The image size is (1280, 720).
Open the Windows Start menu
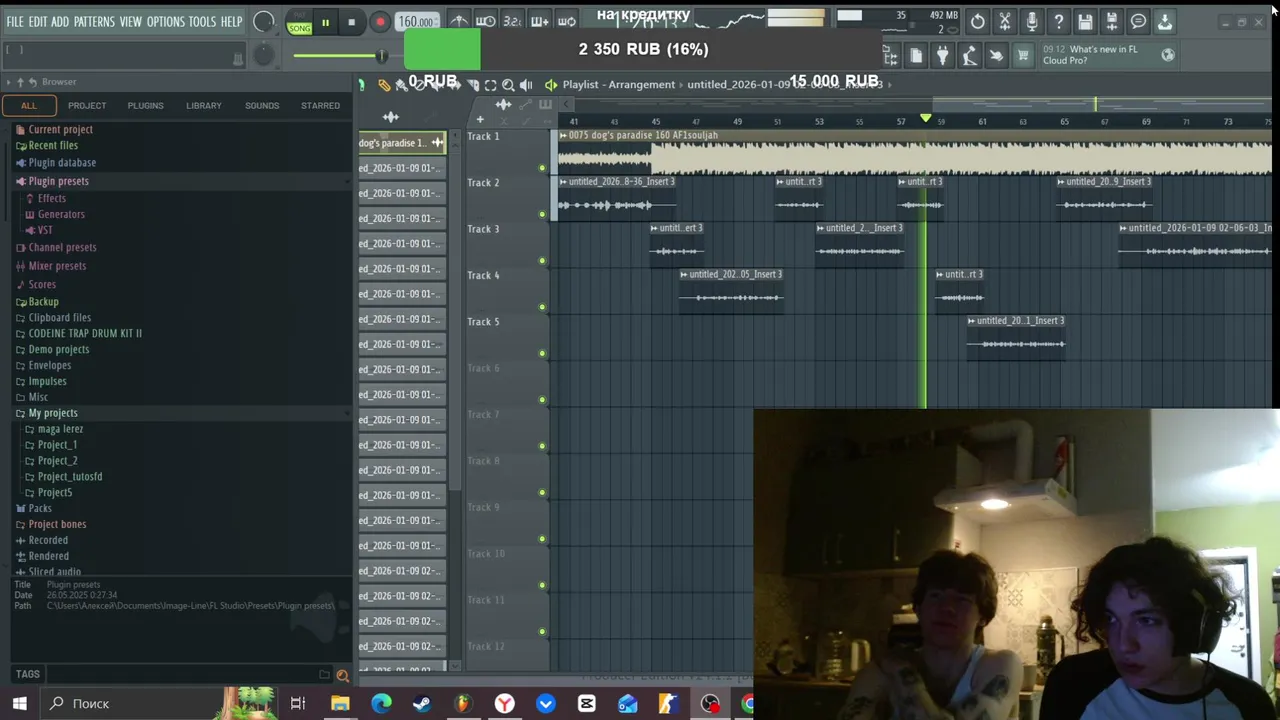pyautogui.click(x=19, y=703)
